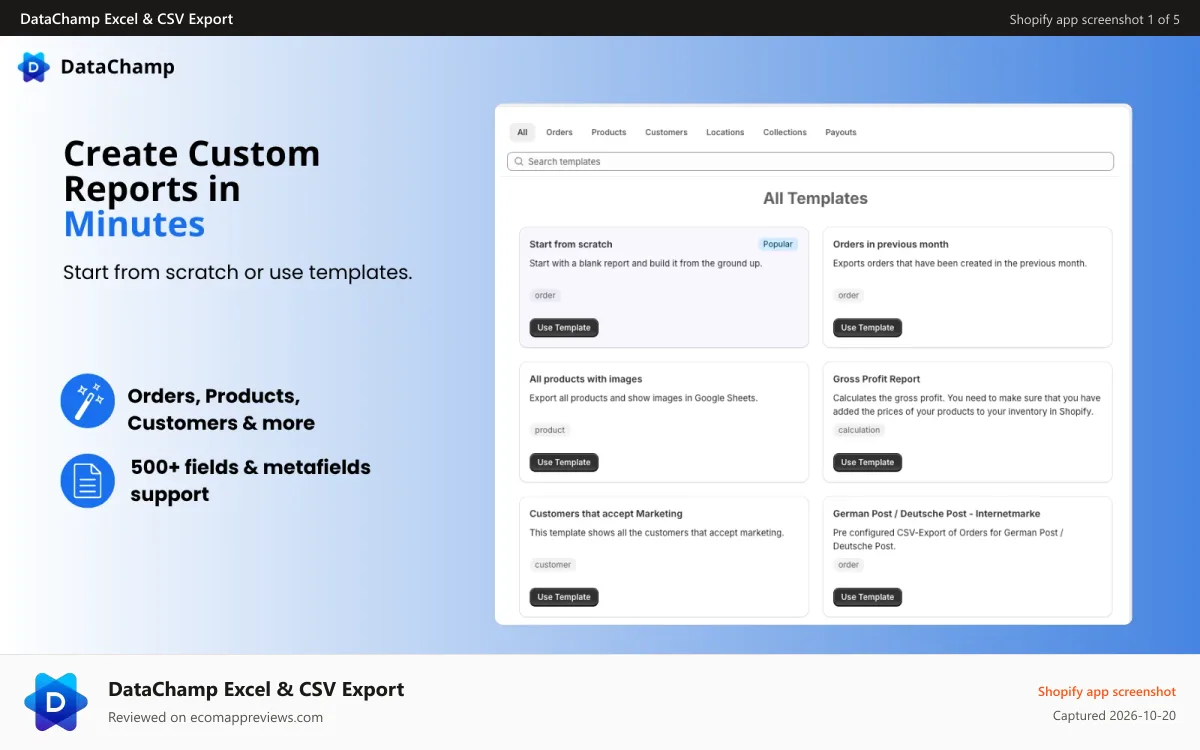The width and height of the screenshot is (1200, 750).
Task: Click Shopify app screenshot 1 of 5 text
Action: point(1095,19)
